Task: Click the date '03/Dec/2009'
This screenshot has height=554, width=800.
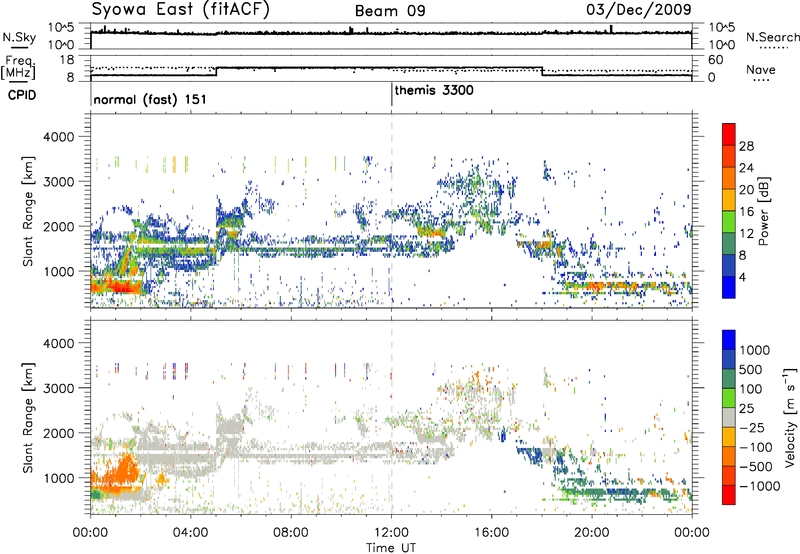Action: point(638,10)
